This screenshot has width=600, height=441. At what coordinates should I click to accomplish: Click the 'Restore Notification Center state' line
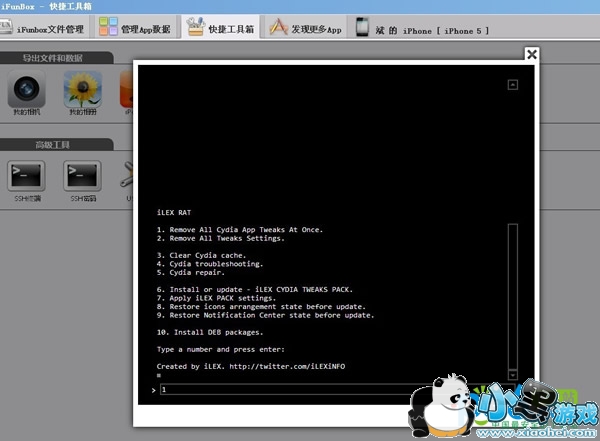pos(265,315)
